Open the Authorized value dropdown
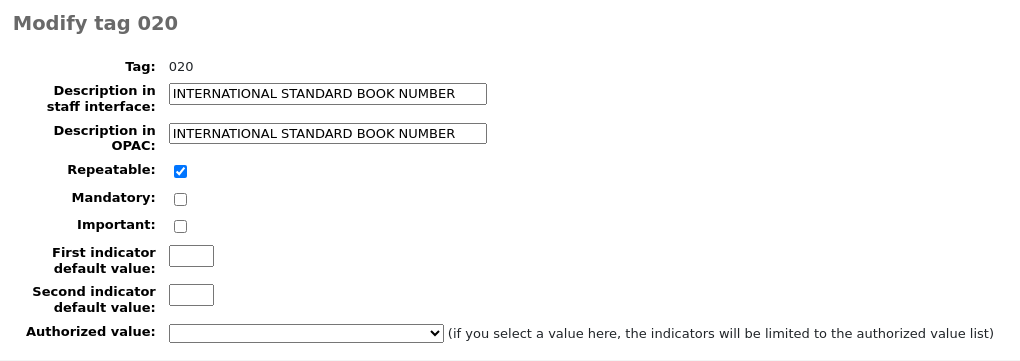Image resolution: width=1020 pixels, height=361 pixels. (x=306, y=334)
